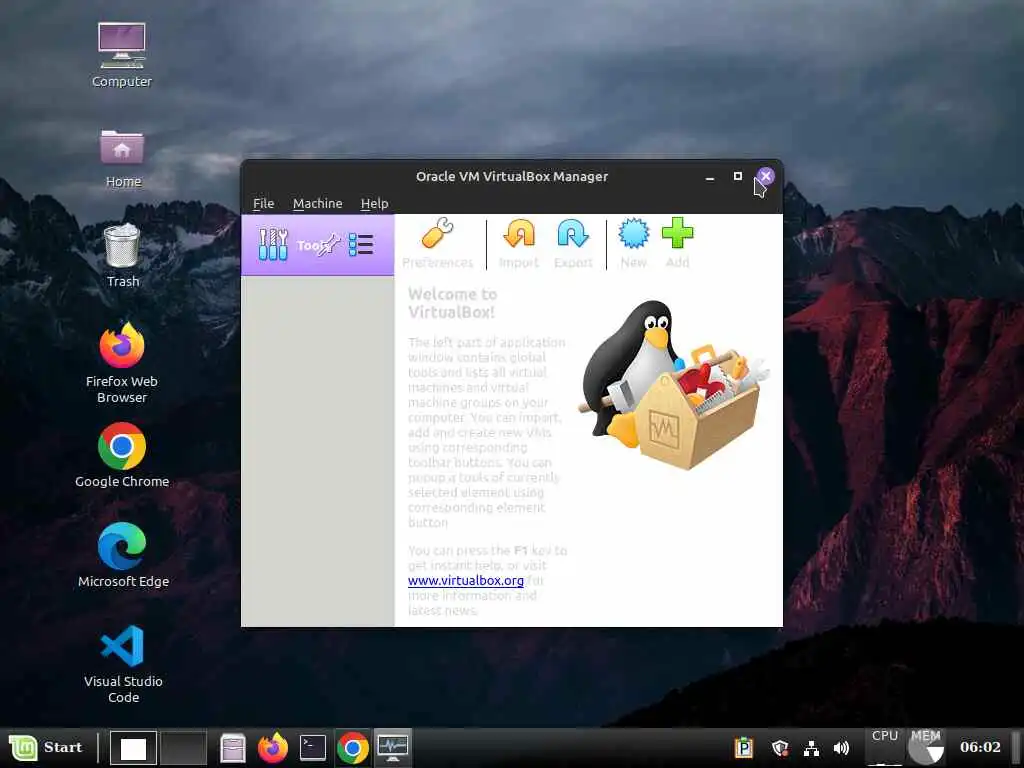Switch to the first workspace

coord(133,748)
